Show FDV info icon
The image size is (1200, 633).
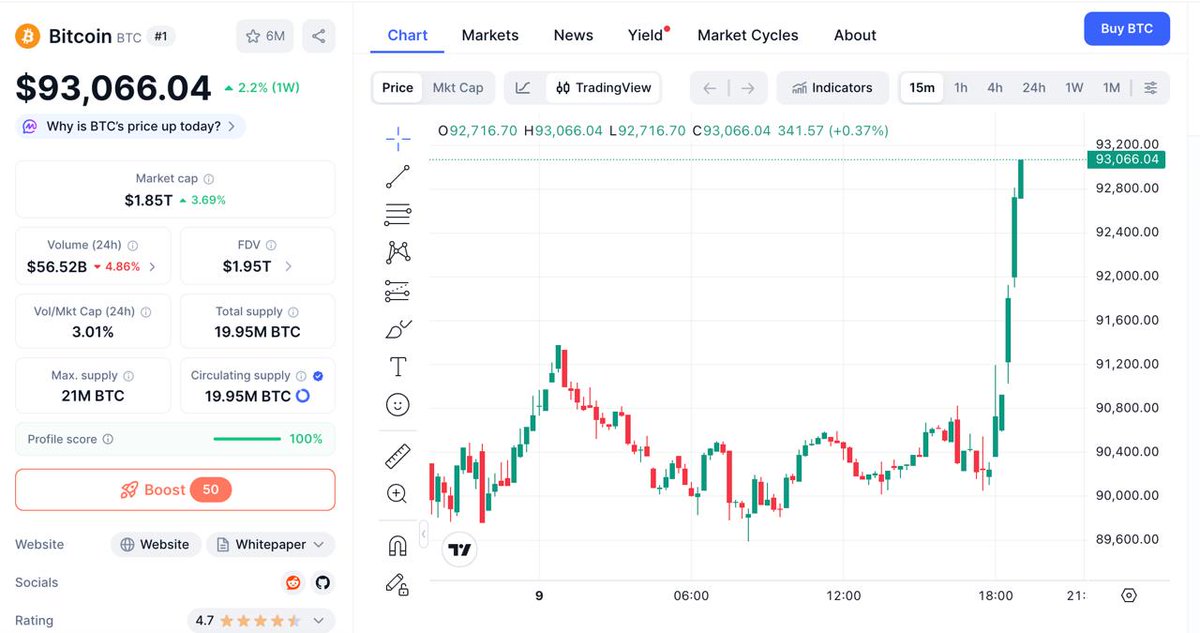(271, 245)
